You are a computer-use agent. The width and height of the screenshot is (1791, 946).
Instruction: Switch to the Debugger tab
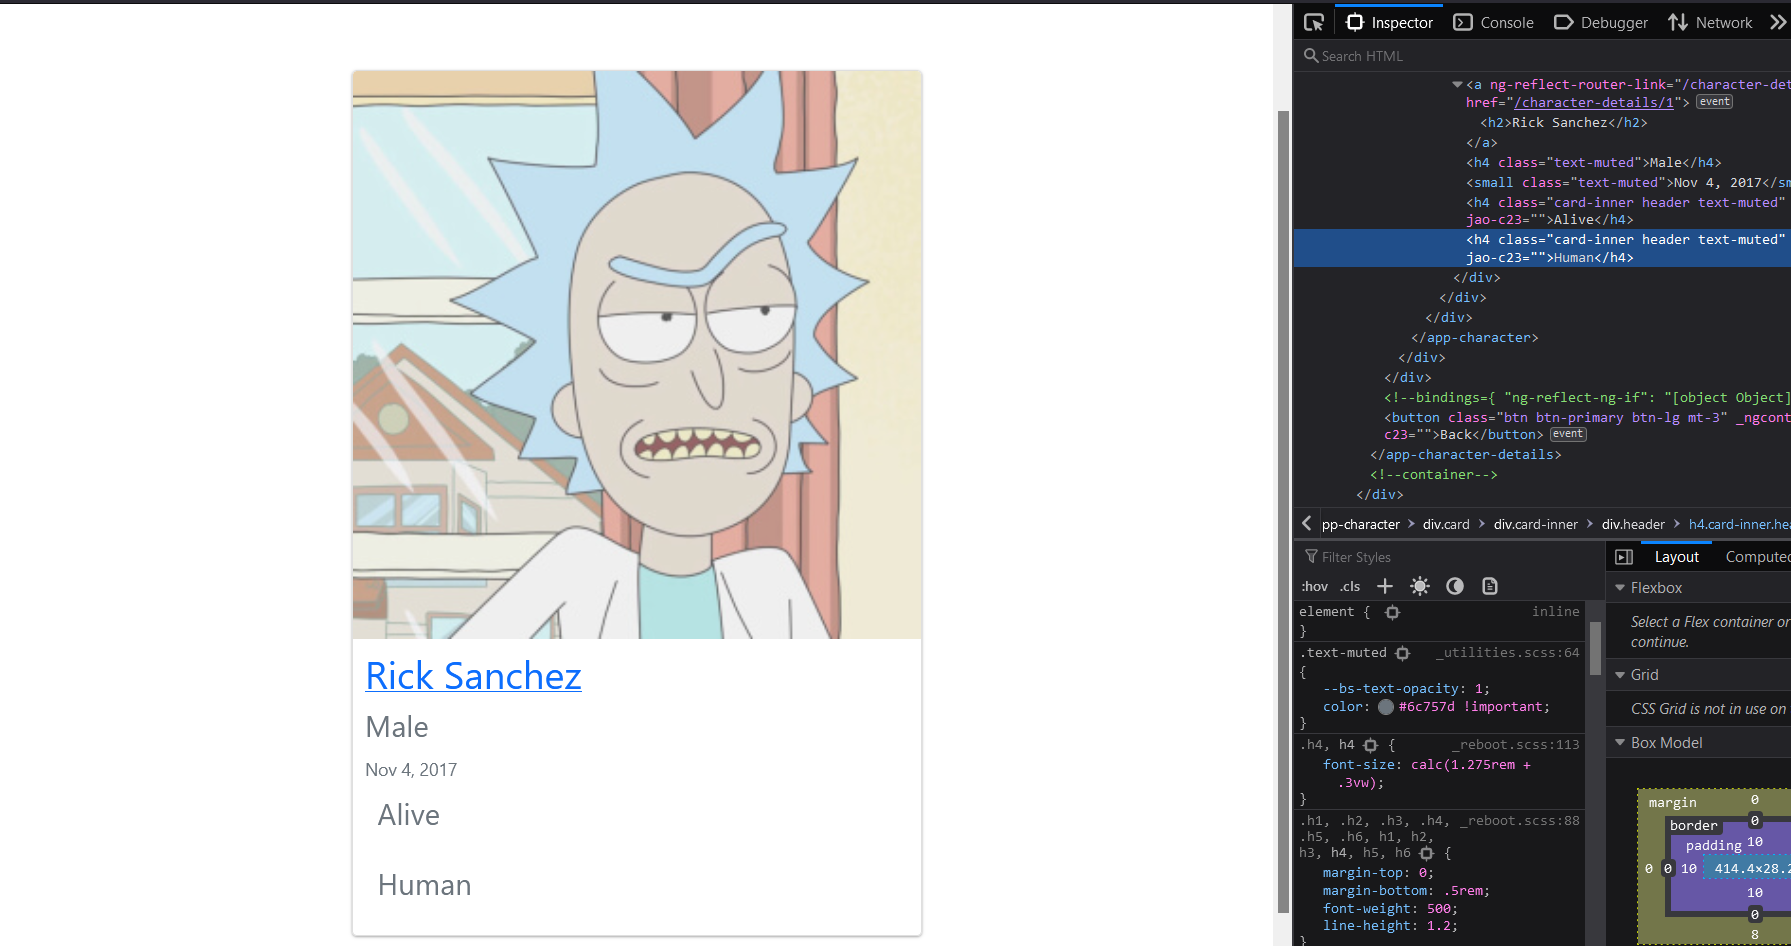(1601, 22)
